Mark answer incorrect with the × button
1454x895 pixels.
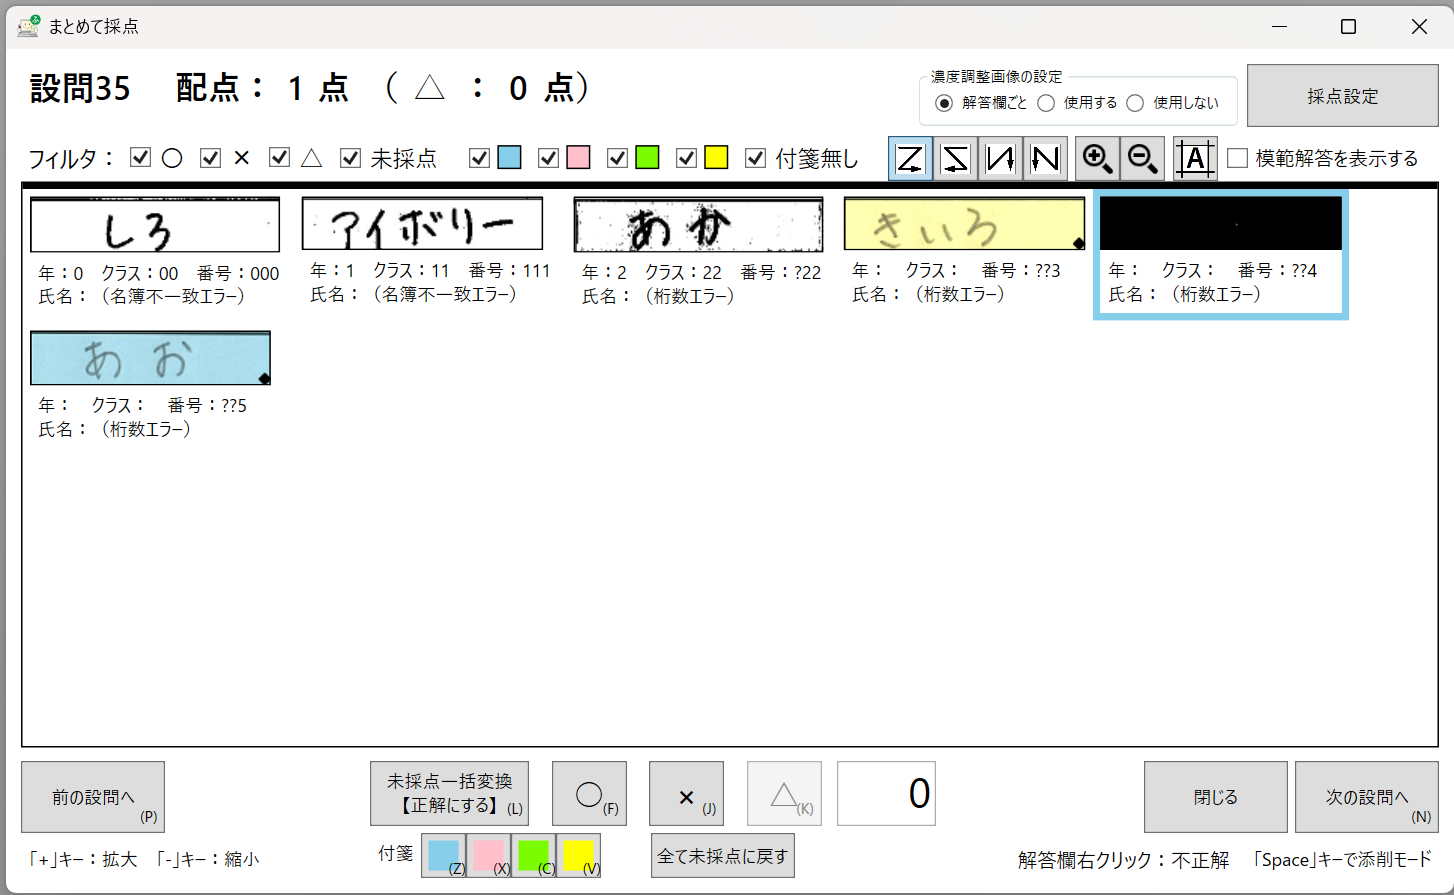(x=686, y=794)
